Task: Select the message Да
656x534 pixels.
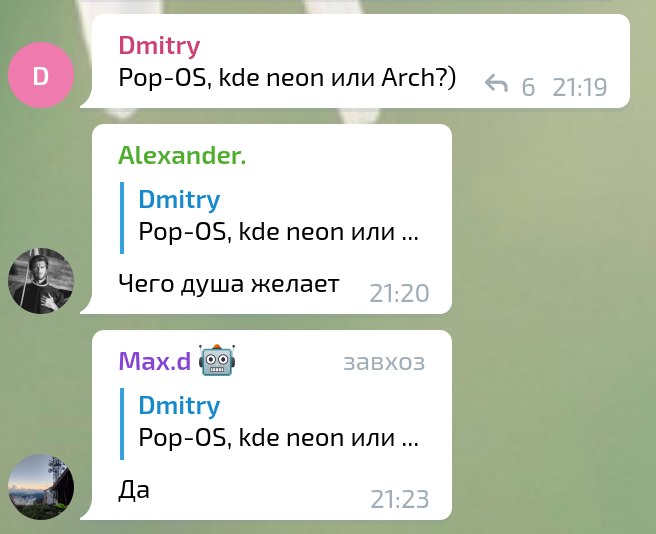Action: 134,490
